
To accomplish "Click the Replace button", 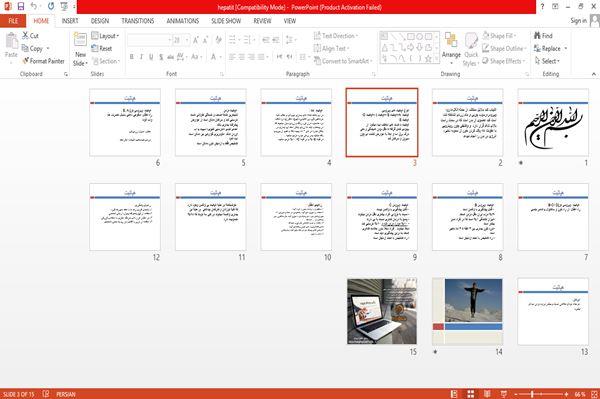I will click(548, 48).
